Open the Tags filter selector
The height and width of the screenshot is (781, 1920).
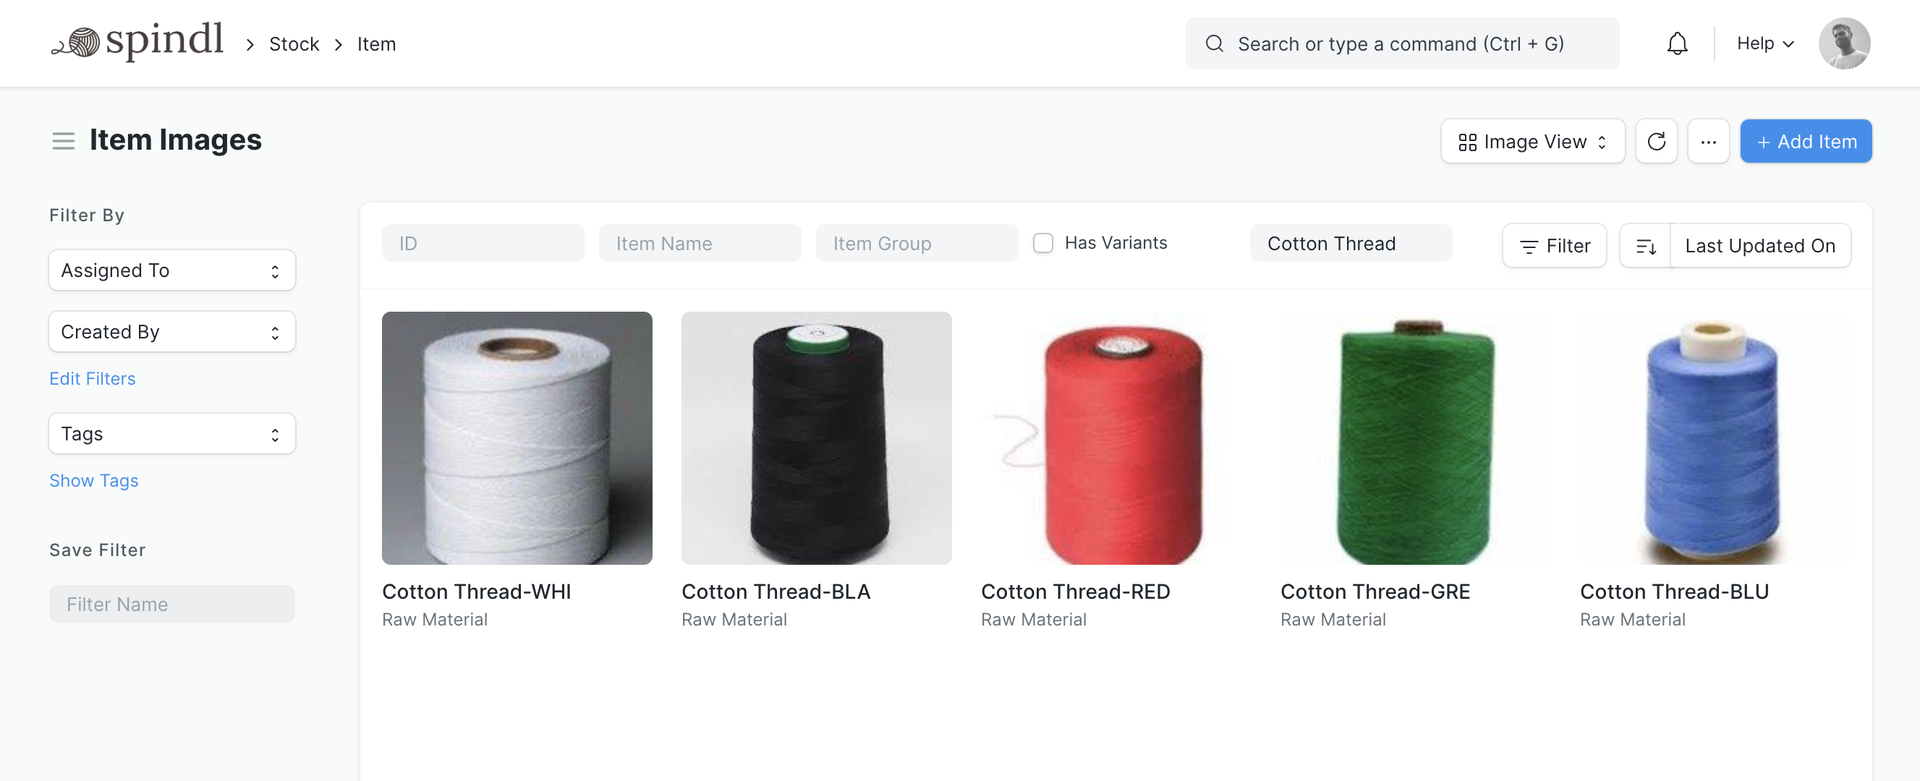(171, 433)
